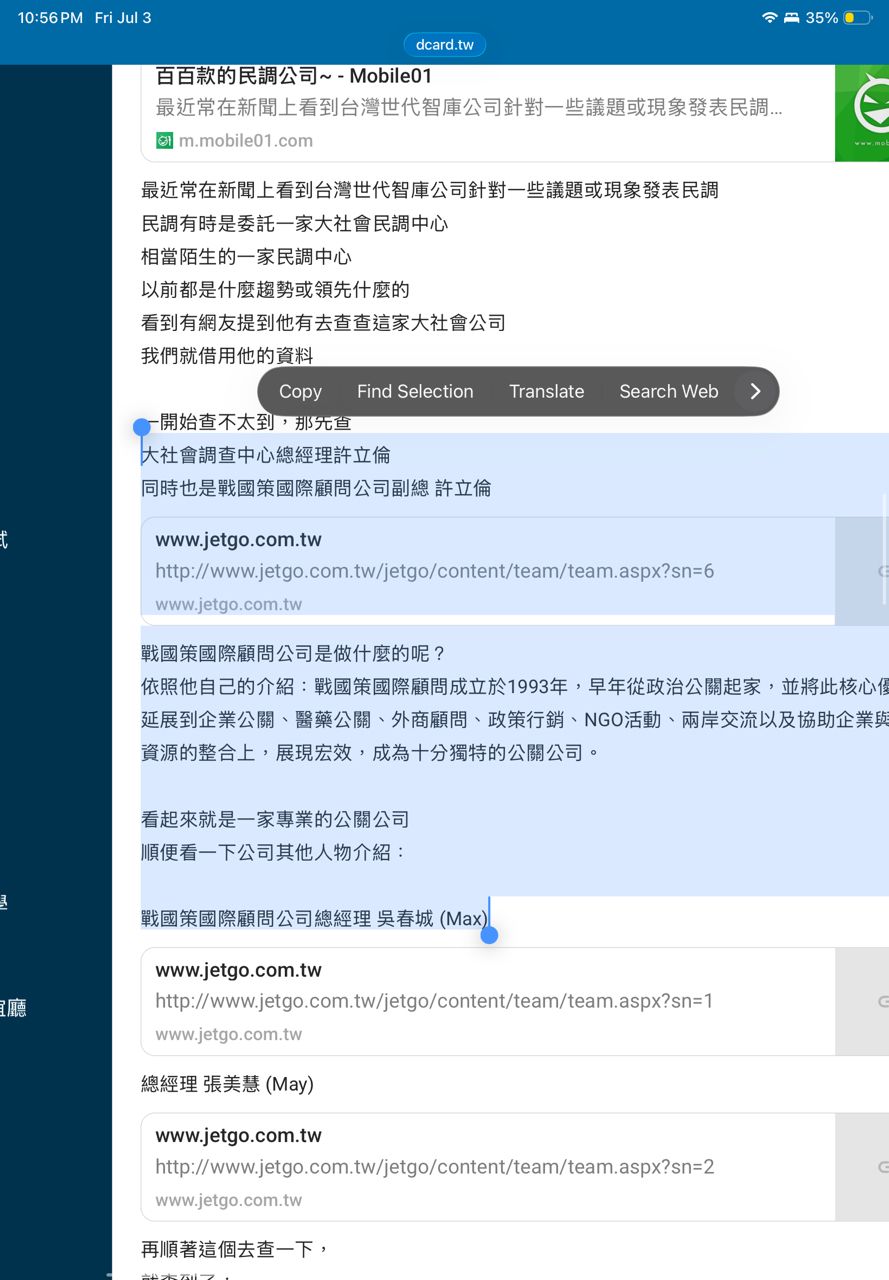The height and width of the screenshot is (1280, 889).
Task: Tap line 相當陌生的一家民調中心
Action: pos(246,256)
